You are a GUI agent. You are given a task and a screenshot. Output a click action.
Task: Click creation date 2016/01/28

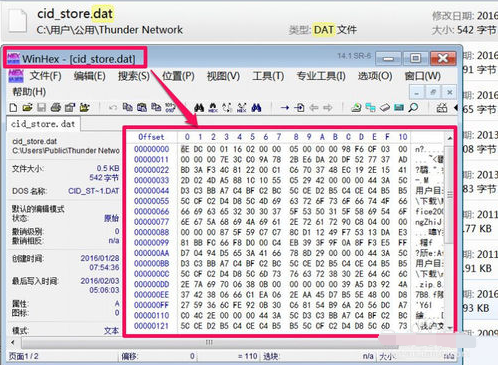[100, 258]
